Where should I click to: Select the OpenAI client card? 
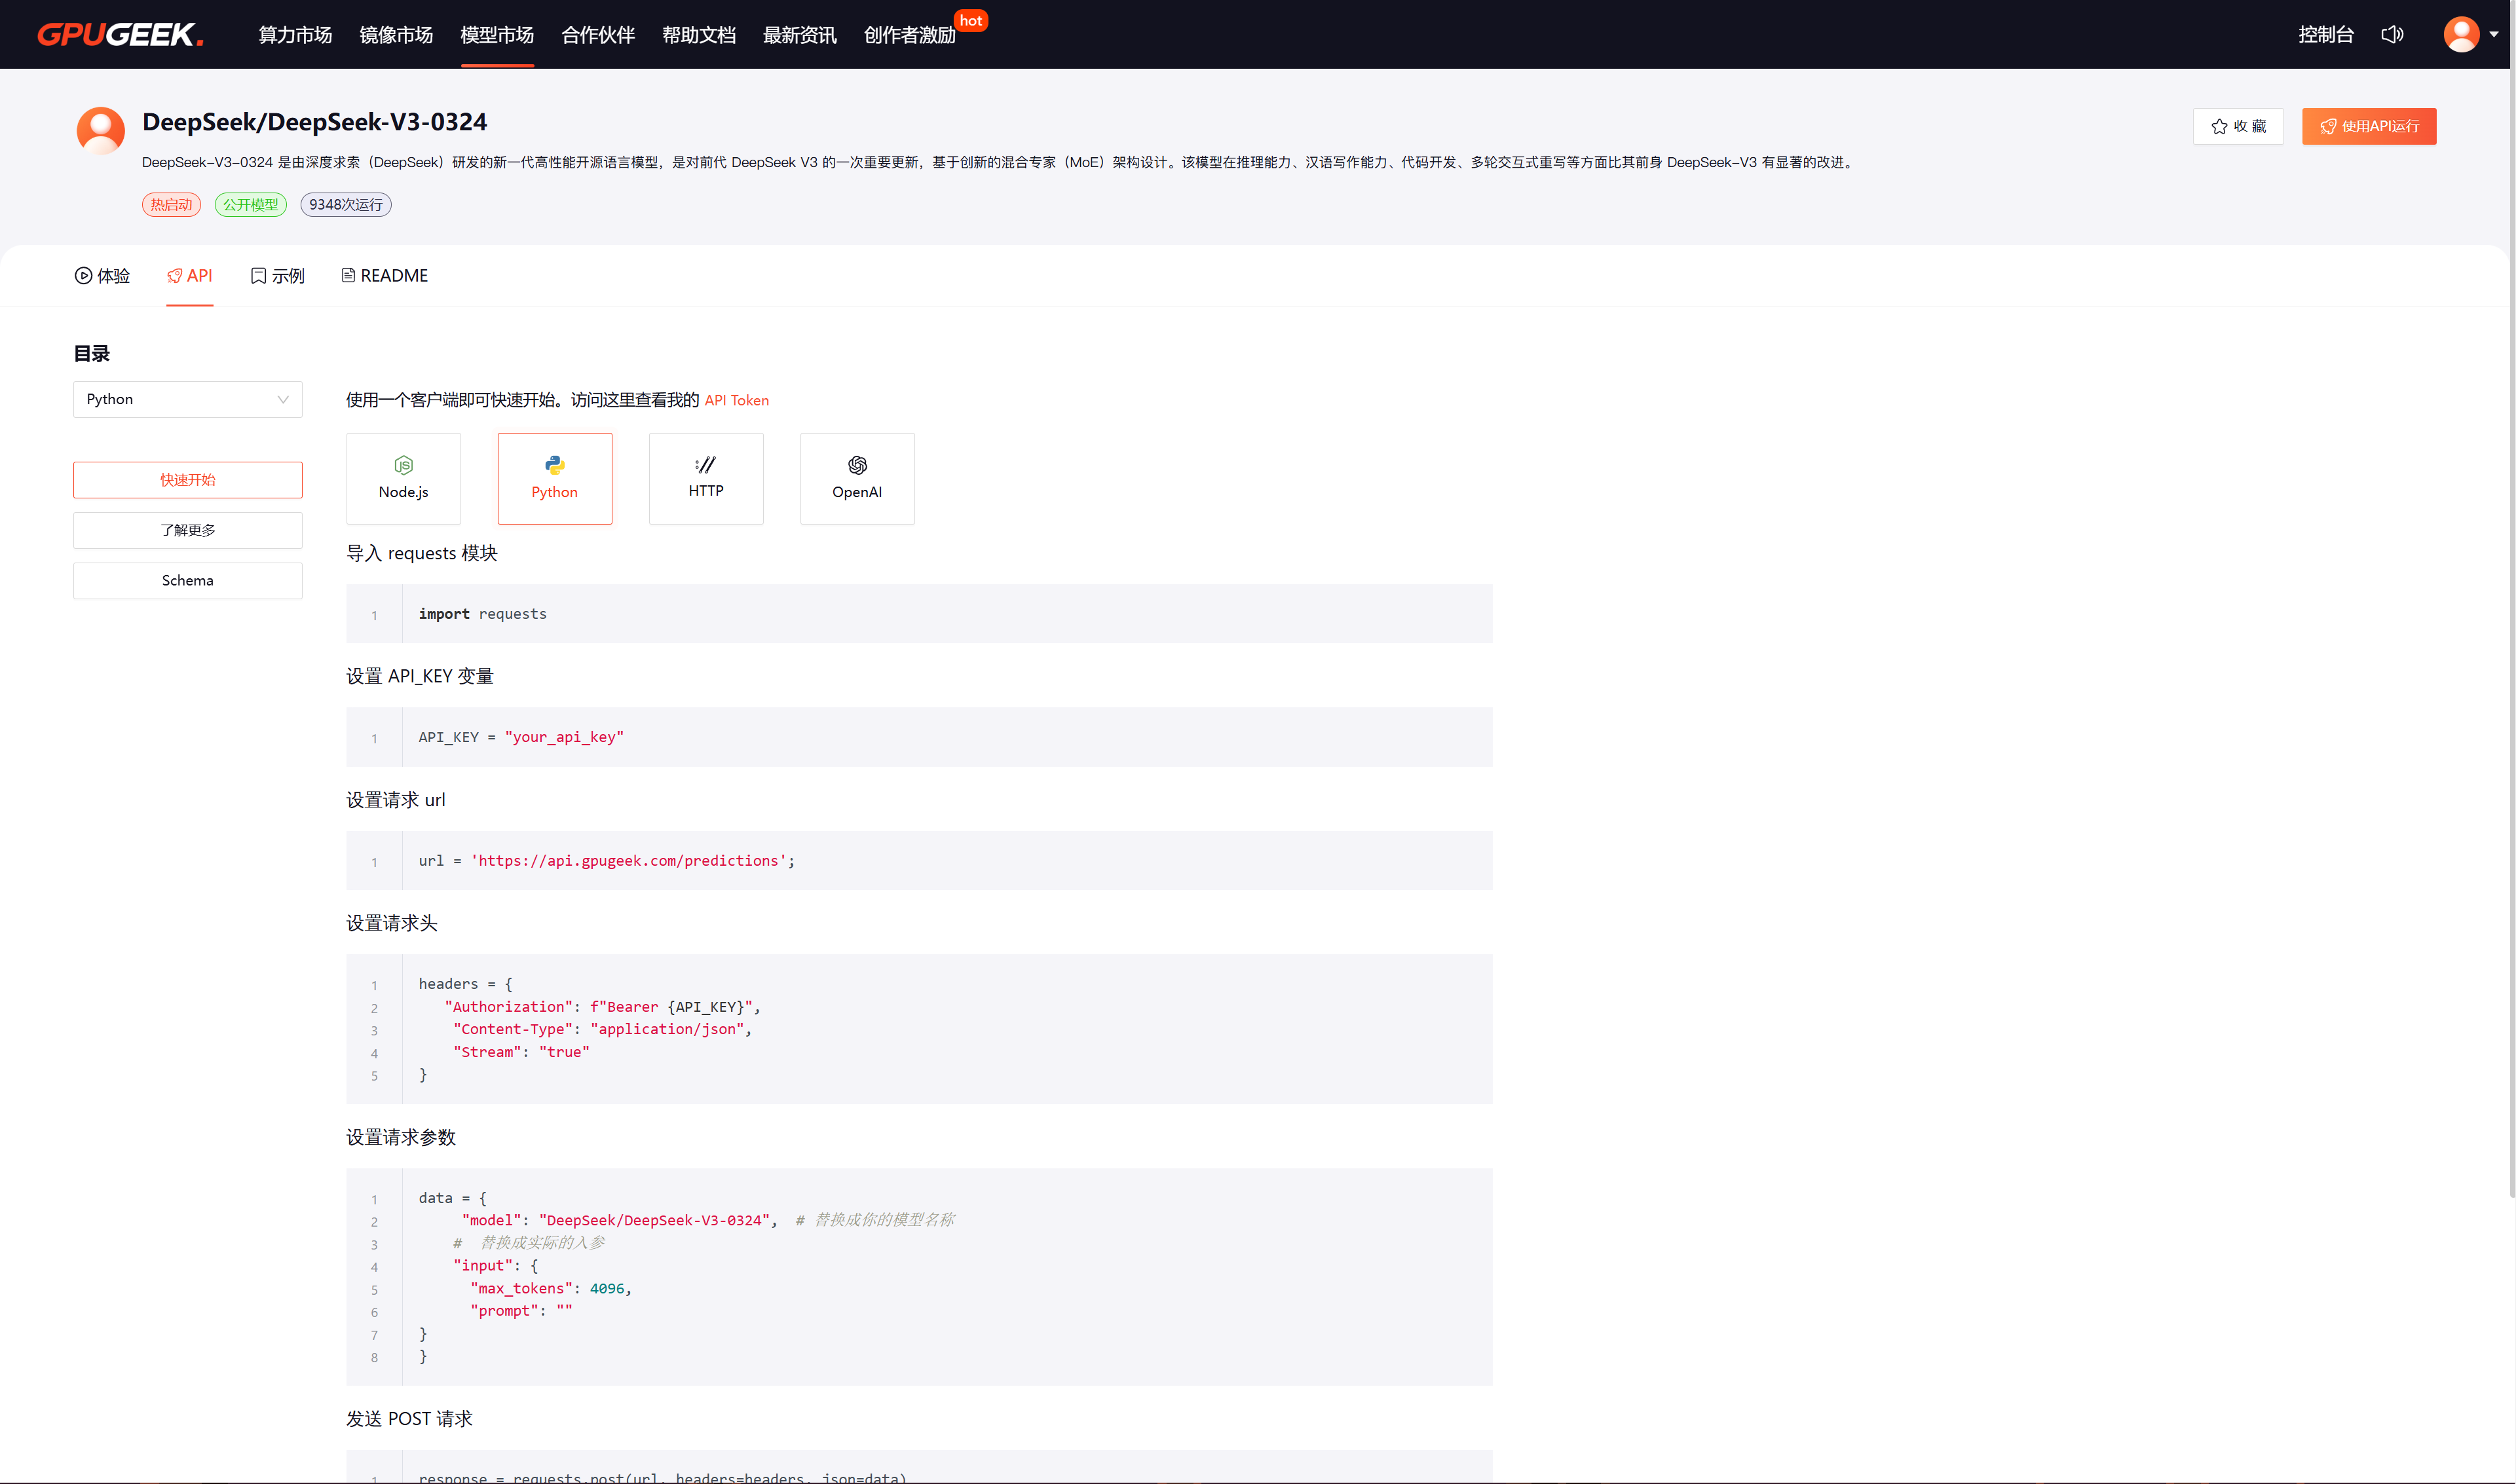(857, 478)
